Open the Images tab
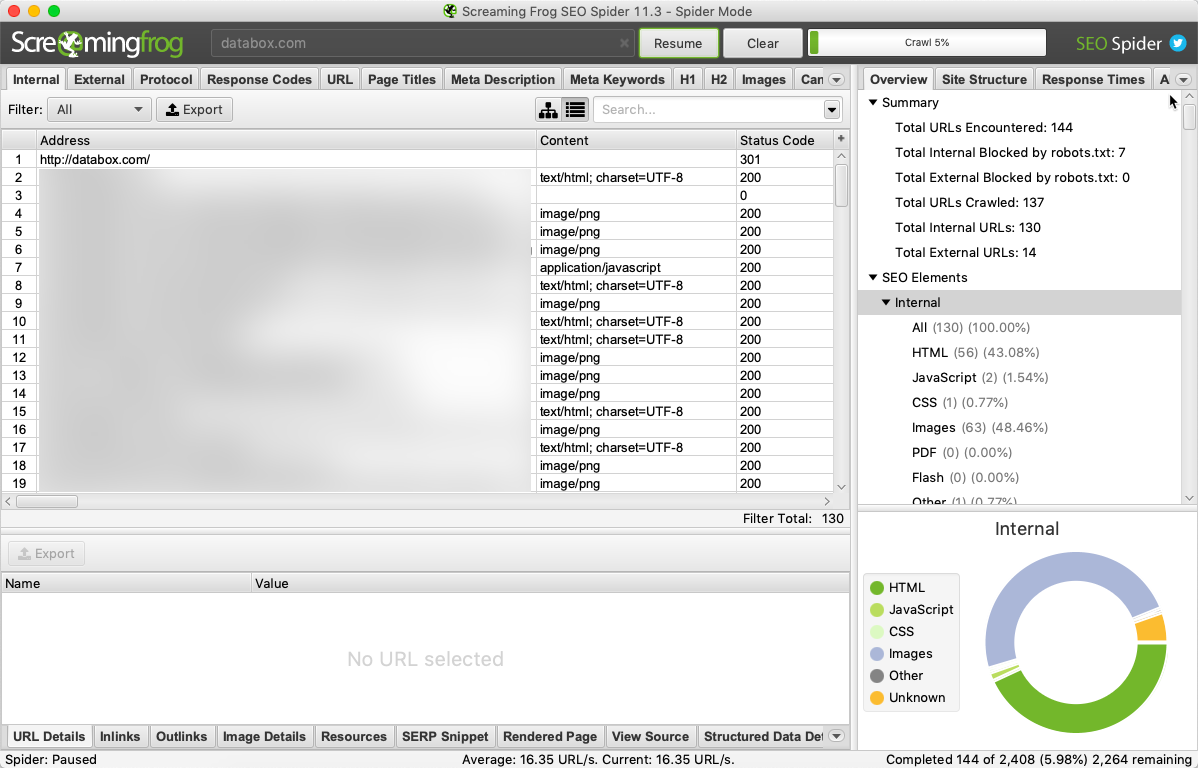The height and width of the screenshot is (768, 1198). pos(763,79)
